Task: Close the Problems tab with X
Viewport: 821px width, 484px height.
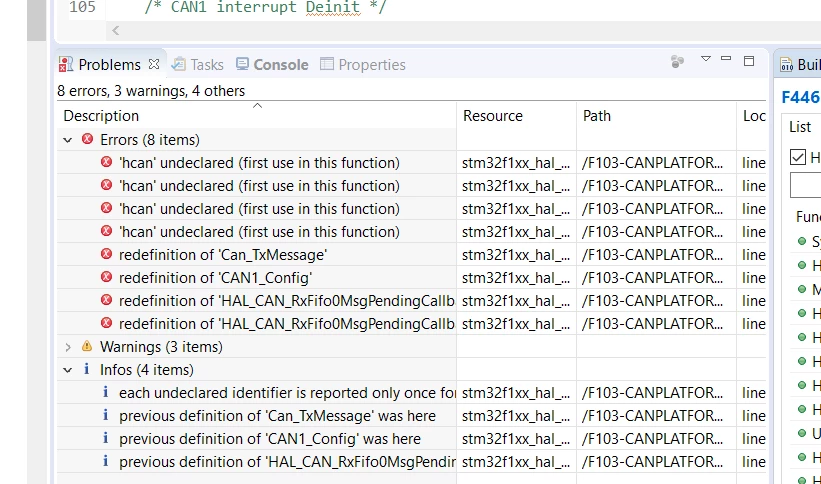Action: click(153, 64)
